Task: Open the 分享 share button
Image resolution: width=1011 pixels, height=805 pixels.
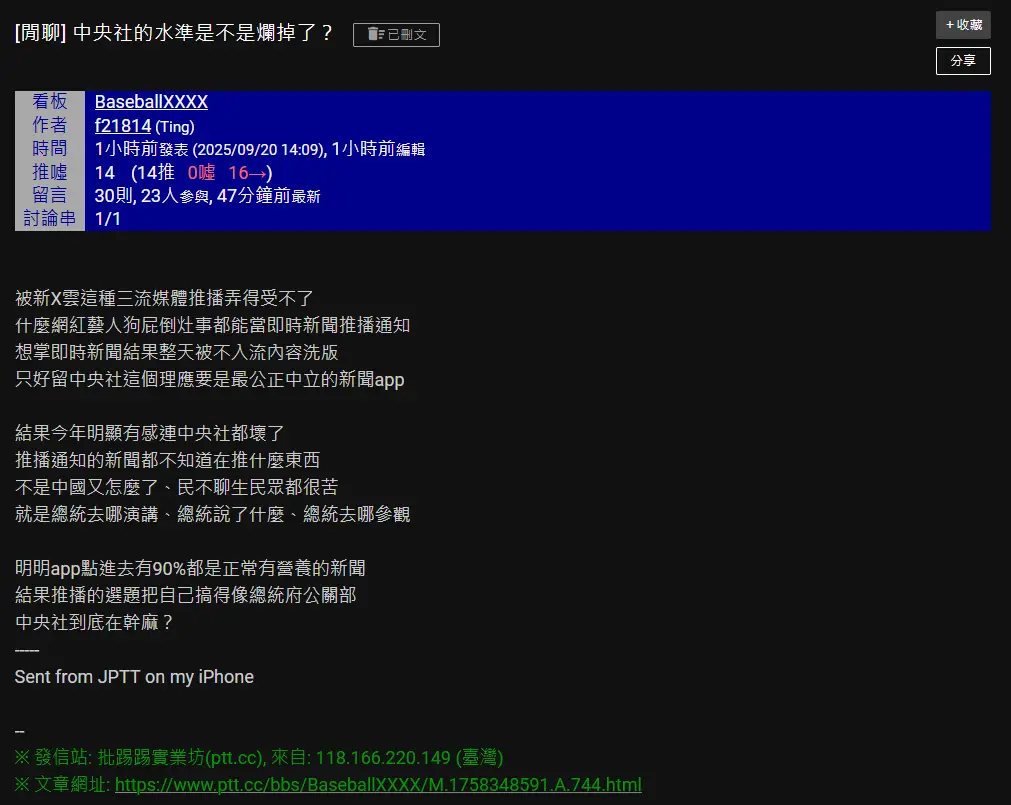Action: pos(963,61)
